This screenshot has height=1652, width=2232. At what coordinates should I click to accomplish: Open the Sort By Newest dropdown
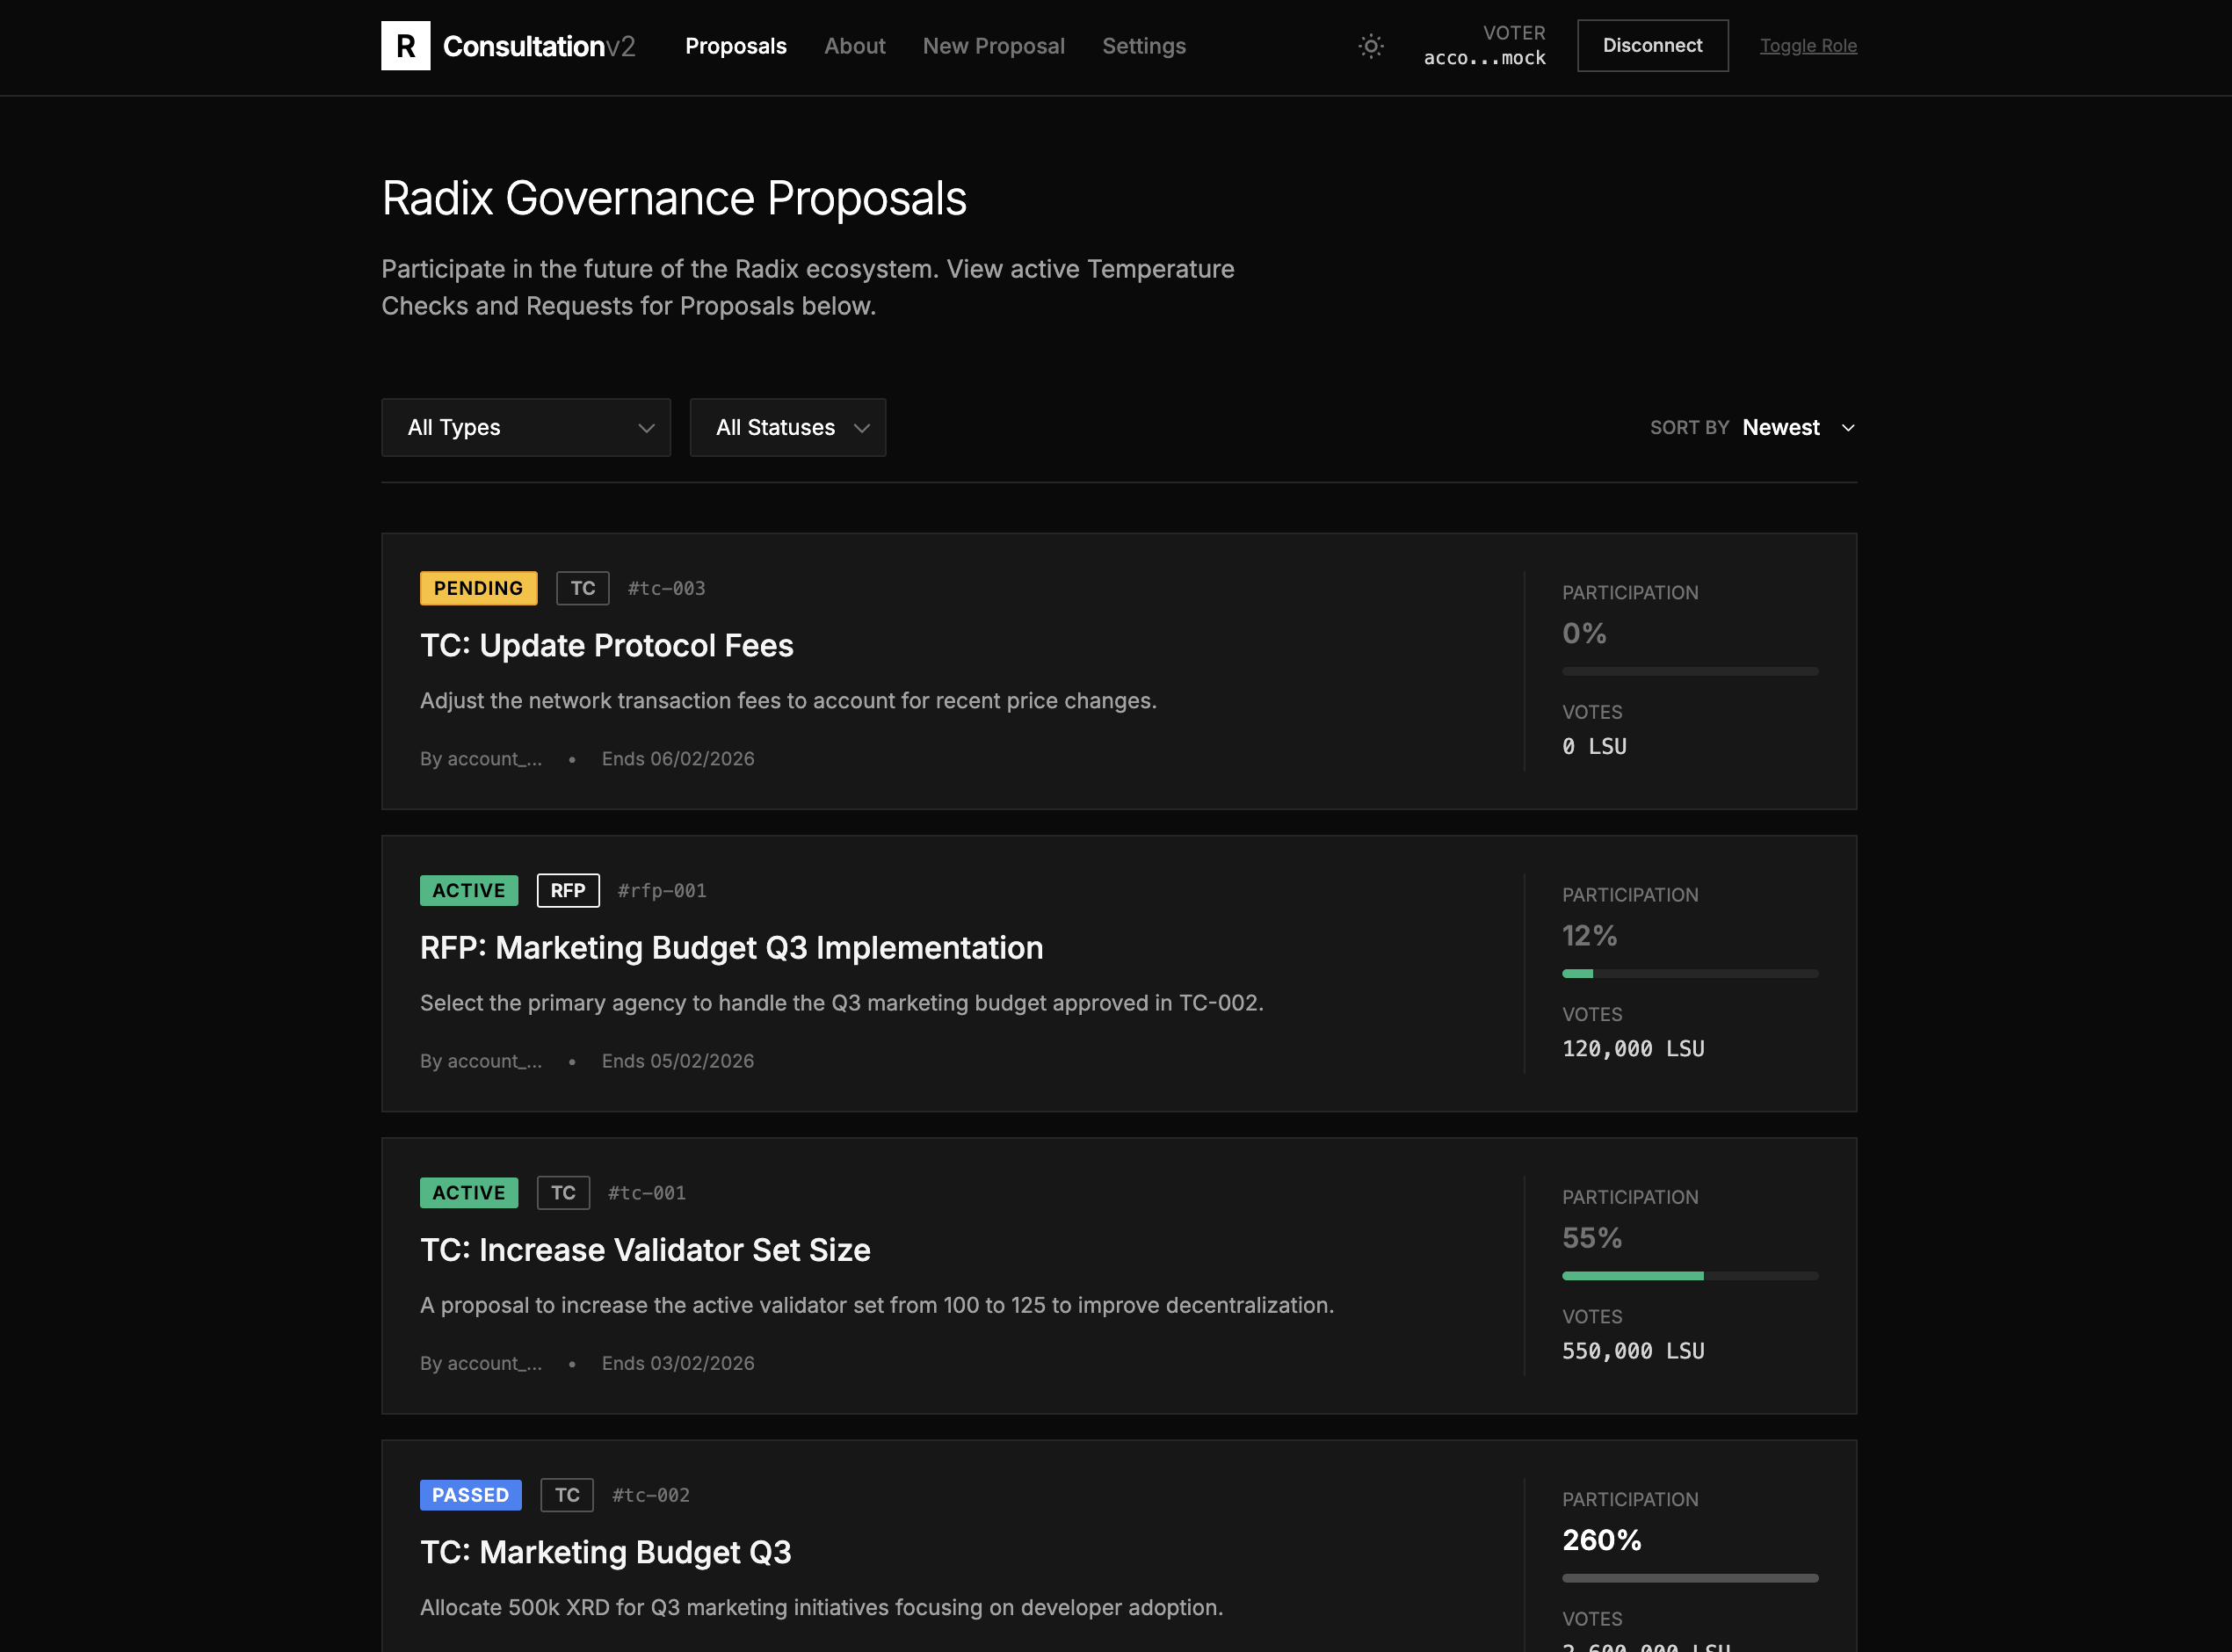(x=1797, y=428)
